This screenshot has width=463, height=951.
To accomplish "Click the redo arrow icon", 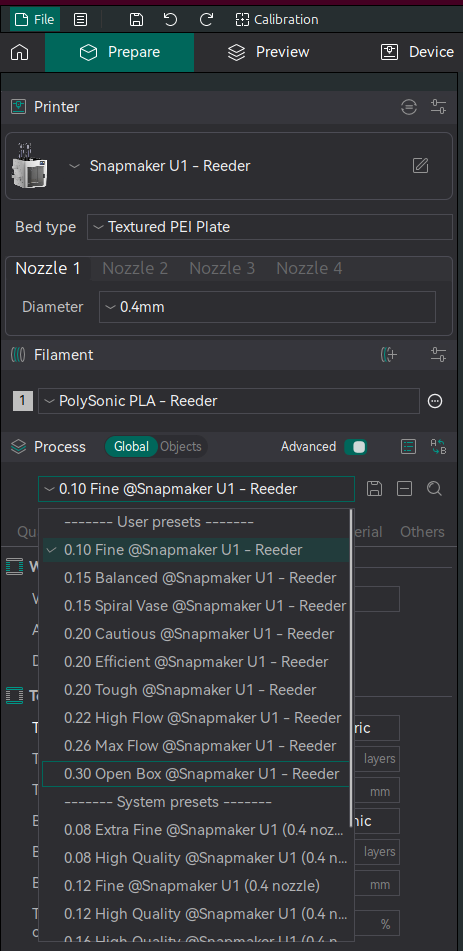I will [206, 19].
